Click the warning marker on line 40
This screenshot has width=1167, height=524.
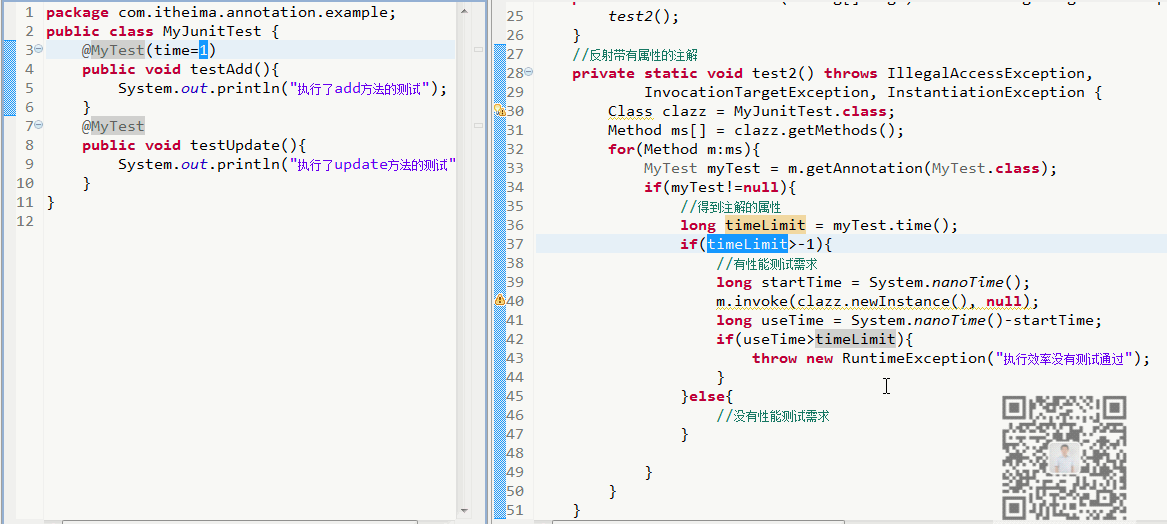coord(499,300)
